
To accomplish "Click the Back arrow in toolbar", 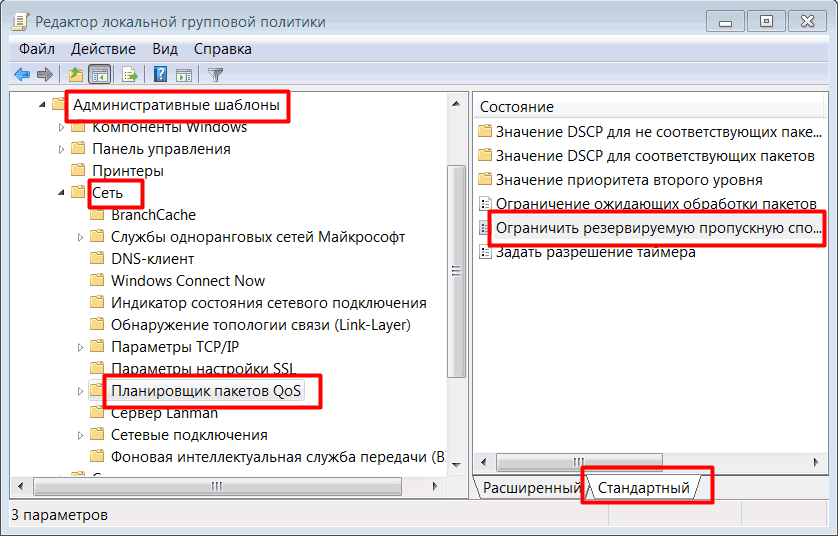I will (x=21, y=75).
